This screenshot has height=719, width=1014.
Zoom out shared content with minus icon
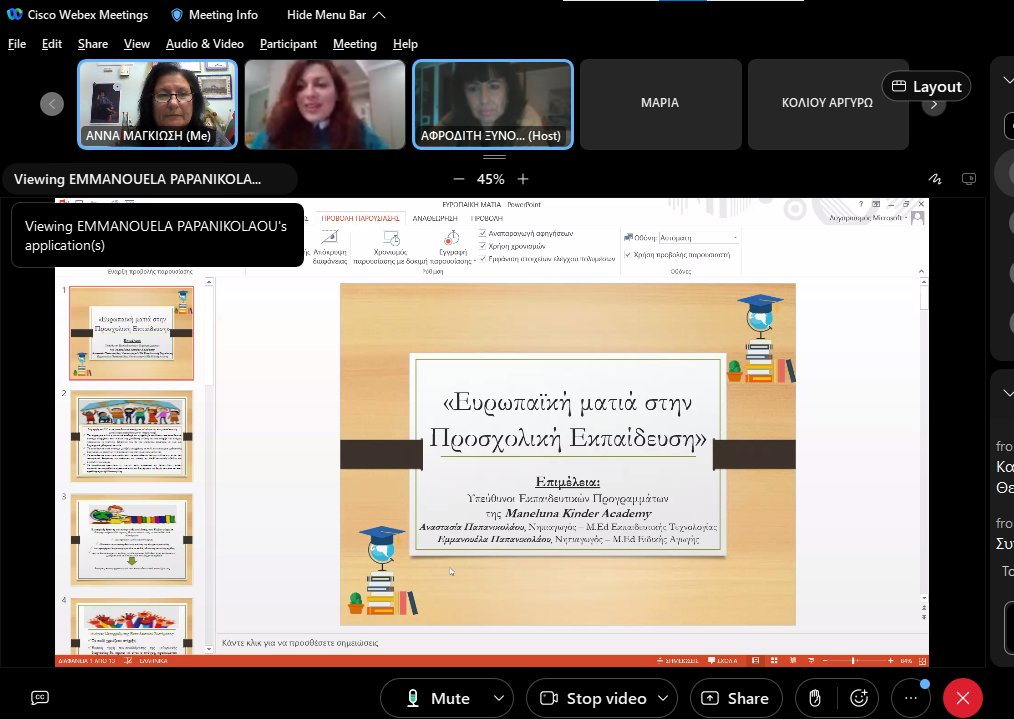[x=459, y=180]
